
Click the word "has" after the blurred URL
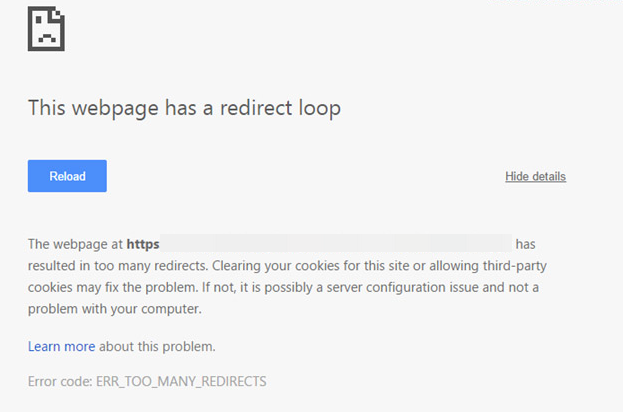point(526,243)
